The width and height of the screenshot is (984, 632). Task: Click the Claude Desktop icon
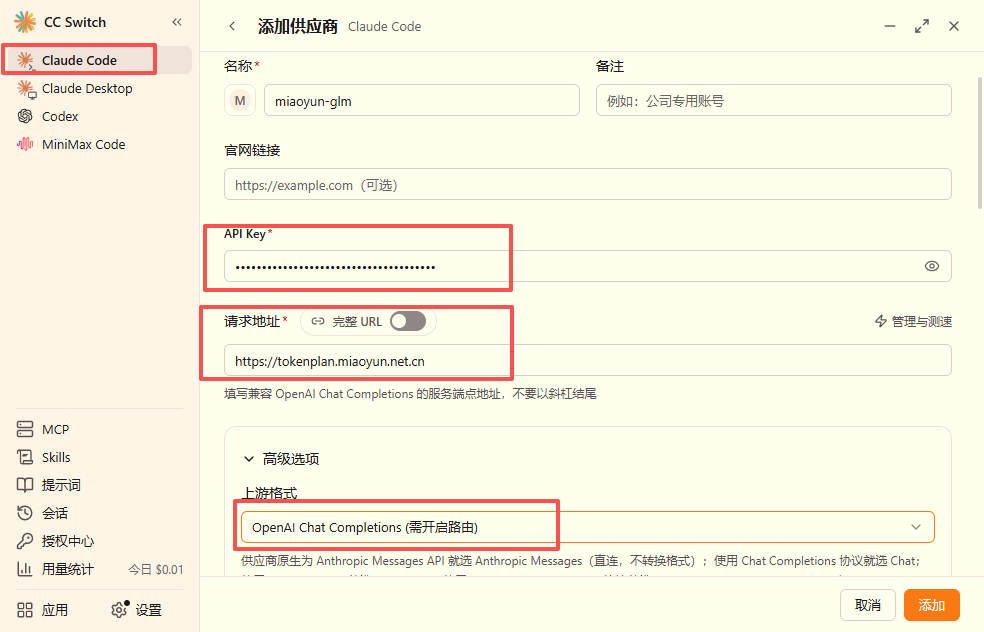[x=26, y=88]
